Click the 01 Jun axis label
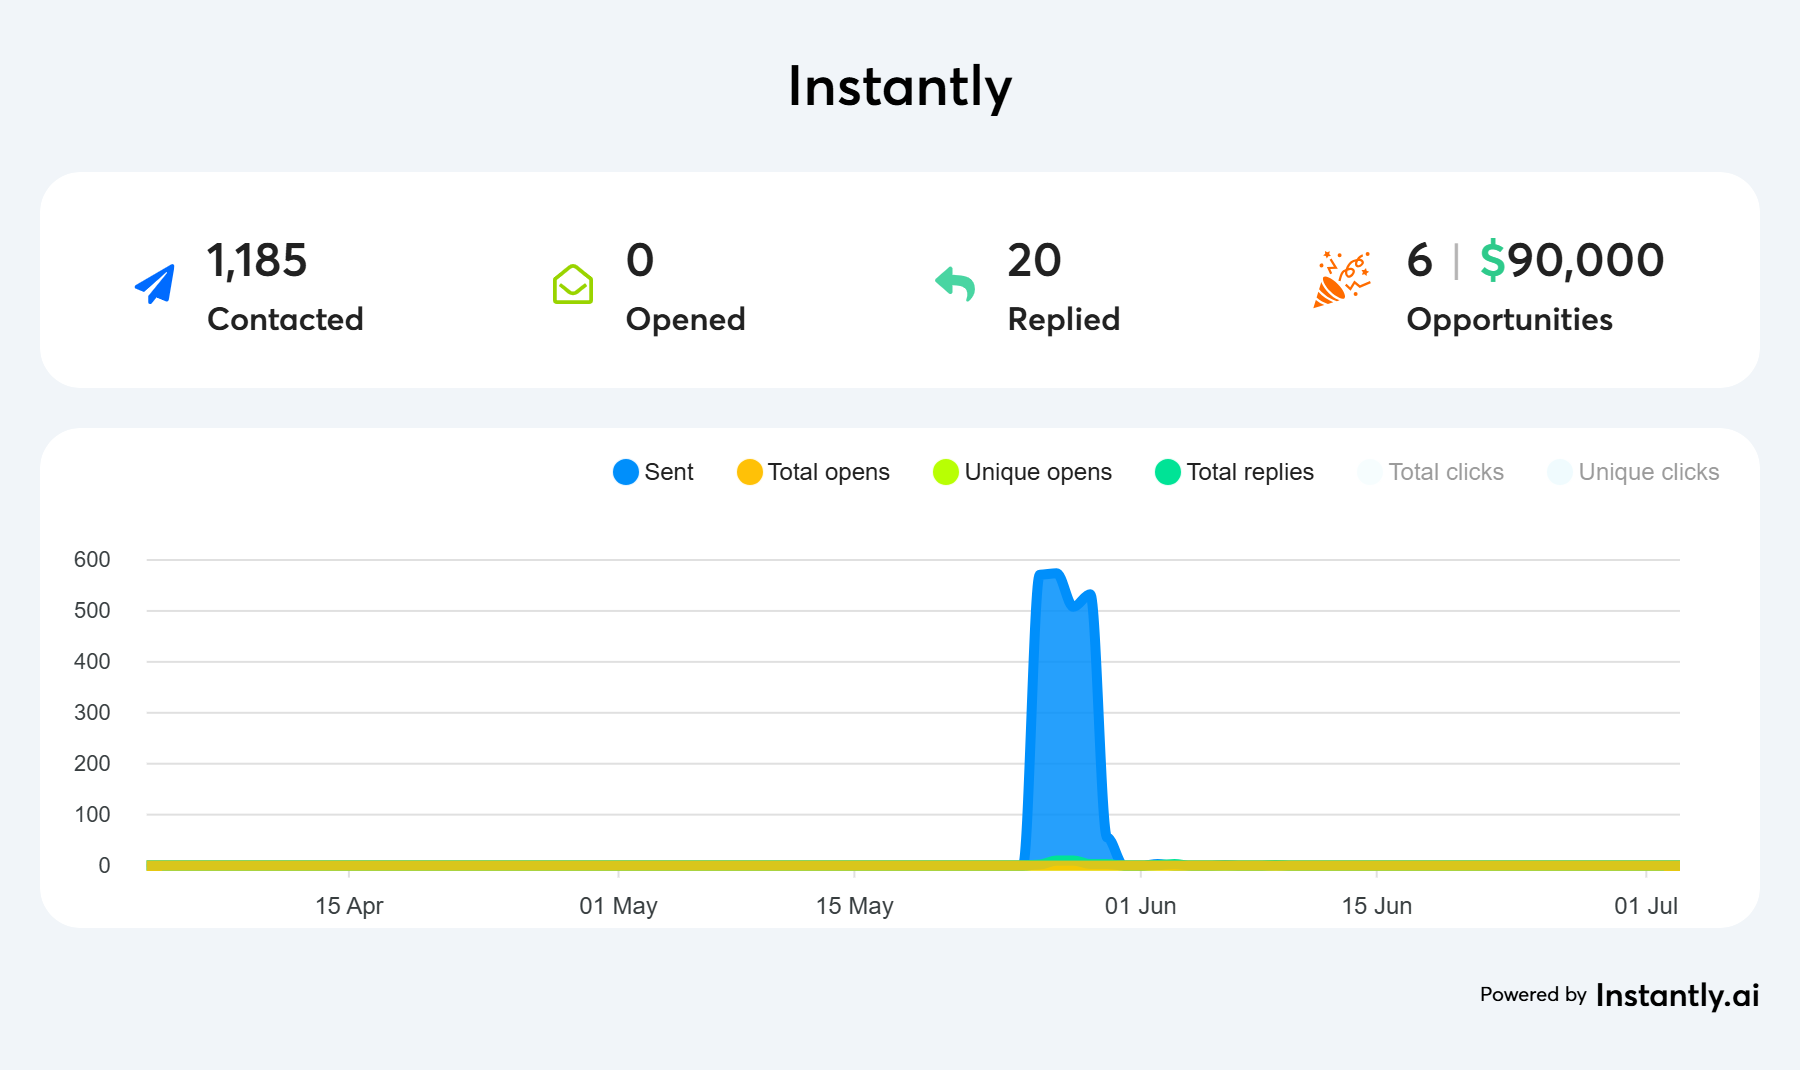 (1140, 906)
